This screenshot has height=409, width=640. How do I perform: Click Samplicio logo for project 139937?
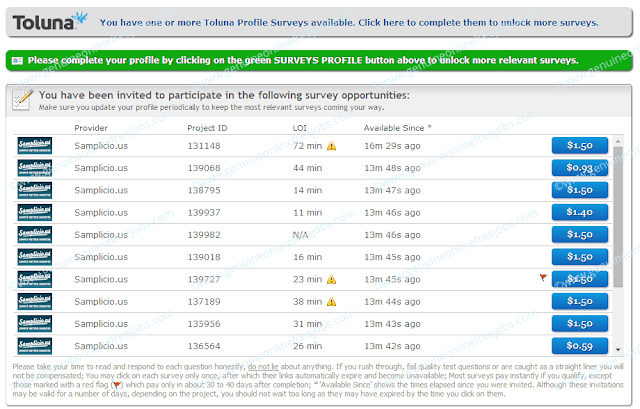35,212
